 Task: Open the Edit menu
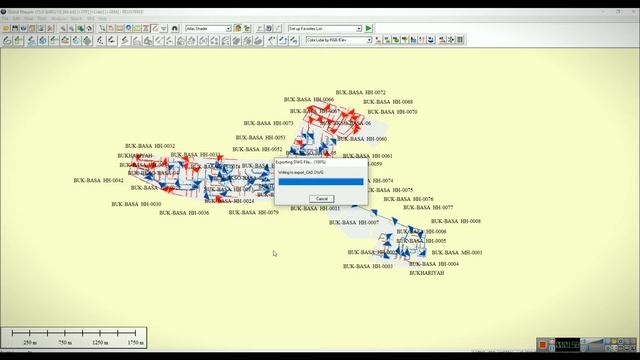click(x=16, y=18)
